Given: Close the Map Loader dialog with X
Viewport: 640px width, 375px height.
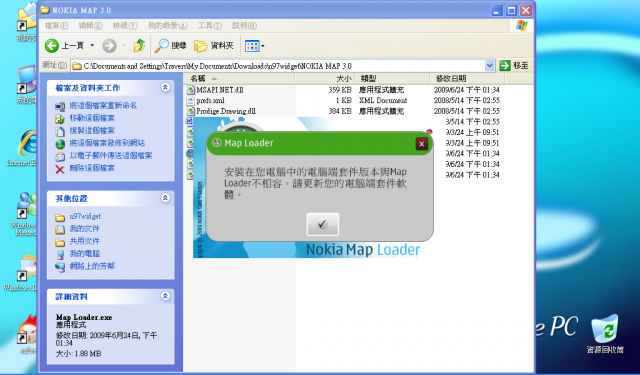Looking at the screenshot, I should click(x=422, y=144).
